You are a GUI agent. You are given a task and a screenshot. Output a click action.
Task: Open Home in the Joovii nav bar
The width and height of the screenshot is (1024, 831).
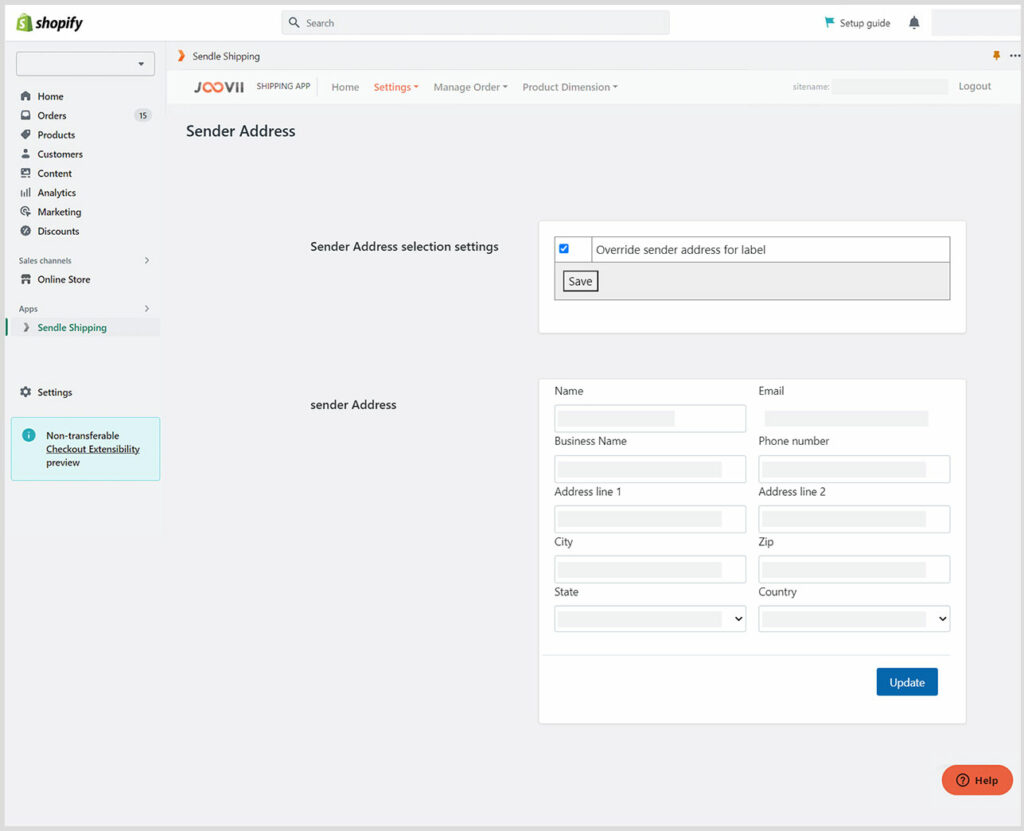coord(345,87)
